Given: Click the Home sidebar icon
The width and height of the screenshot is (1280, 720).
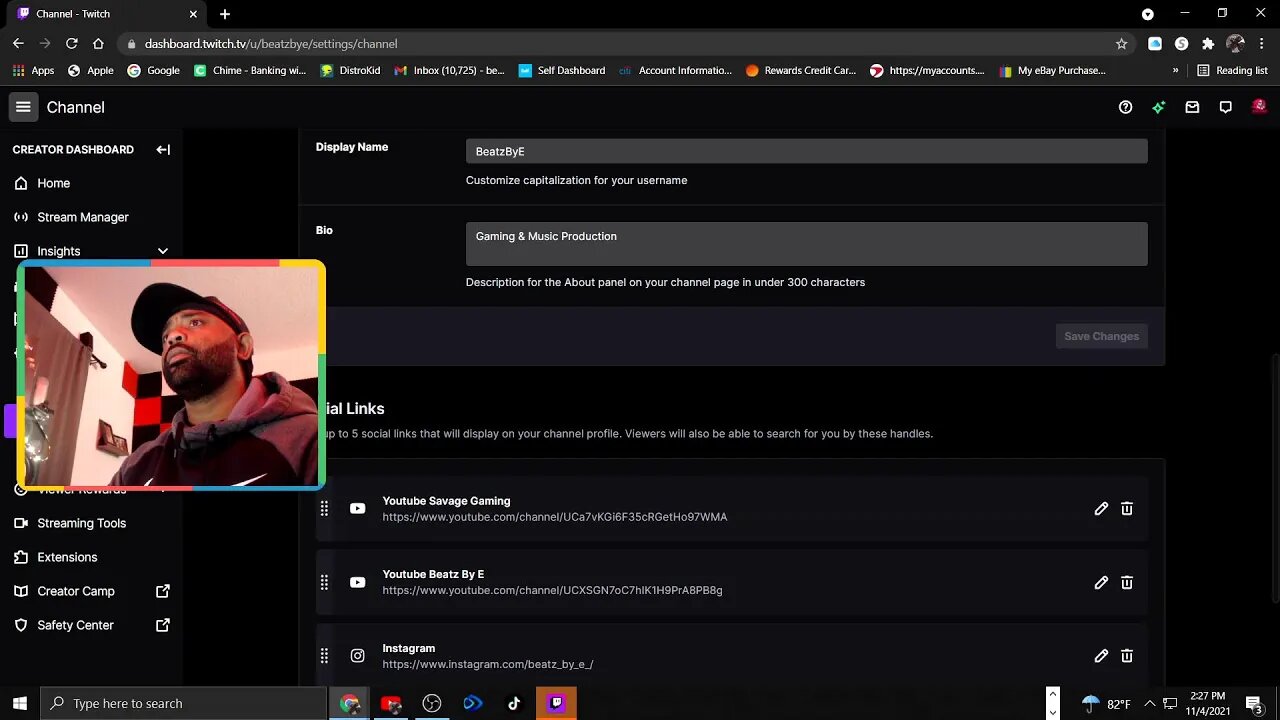Looking at the screenshot, I should 21,183.
